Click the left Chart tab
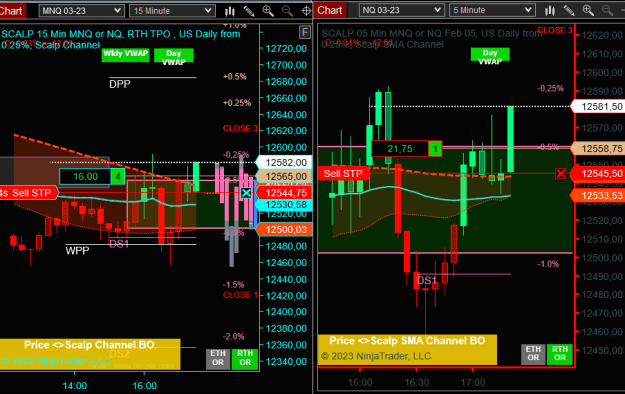The height and width of the screenshot is (394, 625). (12, 11)
